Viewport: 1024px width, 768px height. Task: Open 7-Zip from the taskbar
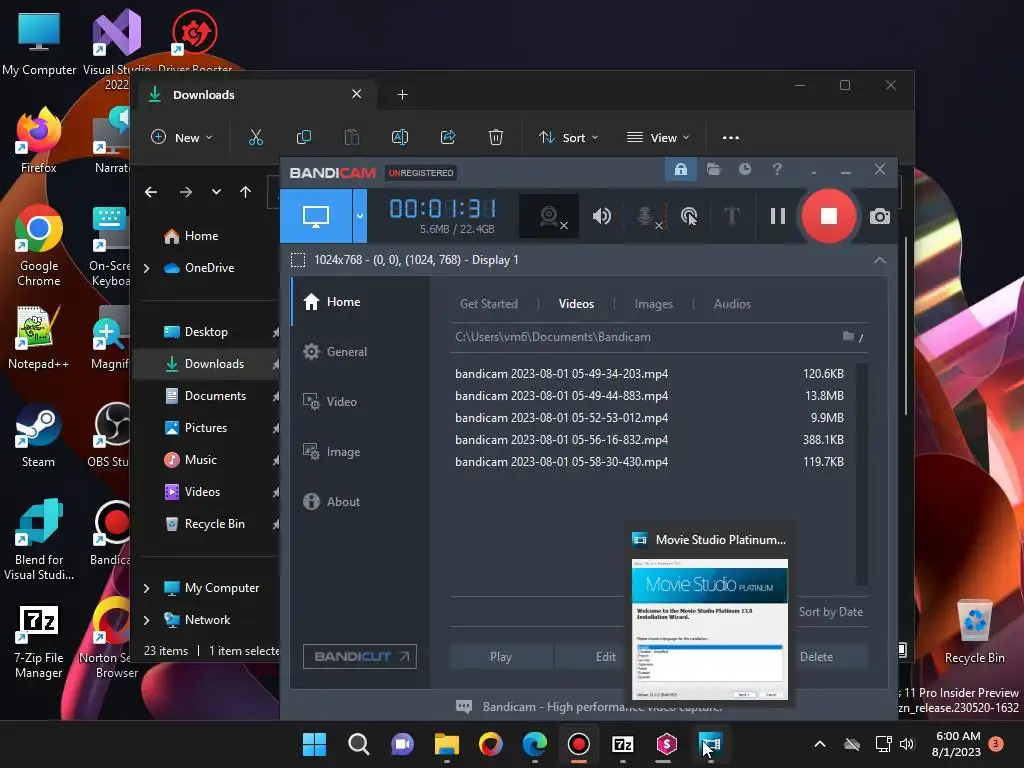pos(622,744)
